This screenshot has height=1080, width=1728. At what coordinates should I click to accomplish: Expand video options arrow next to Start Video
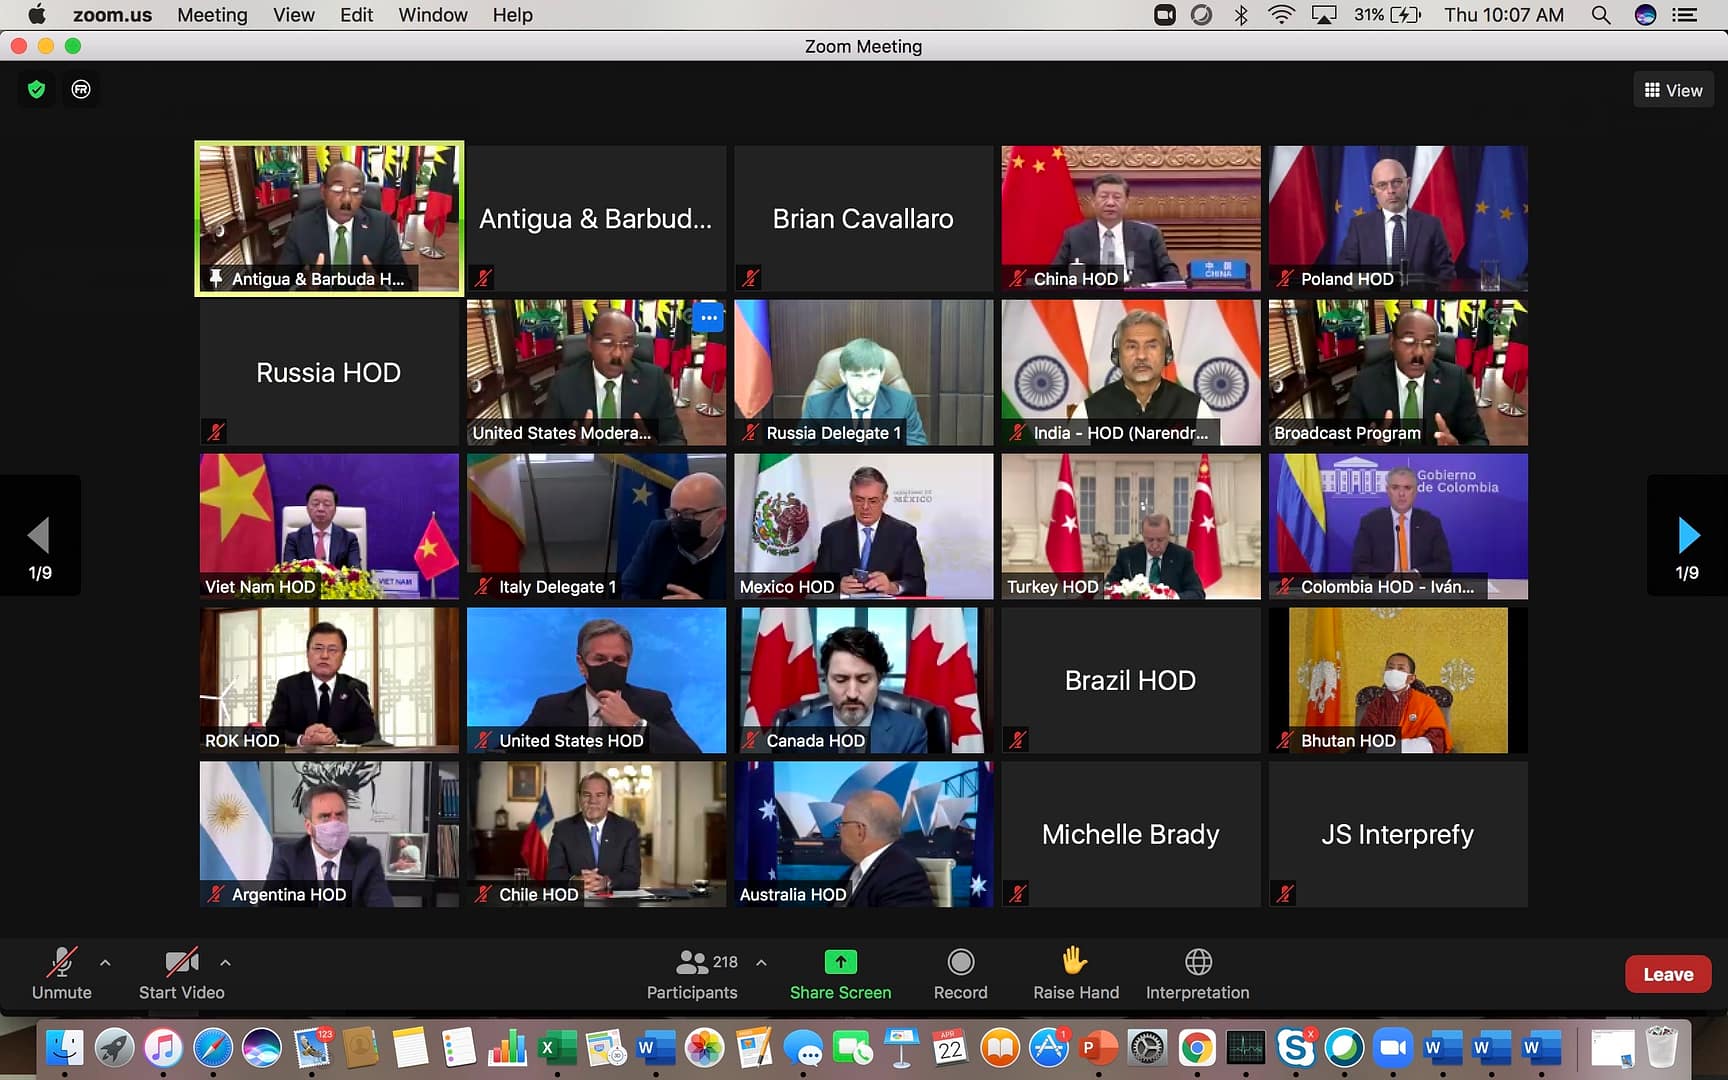point(225,963)
